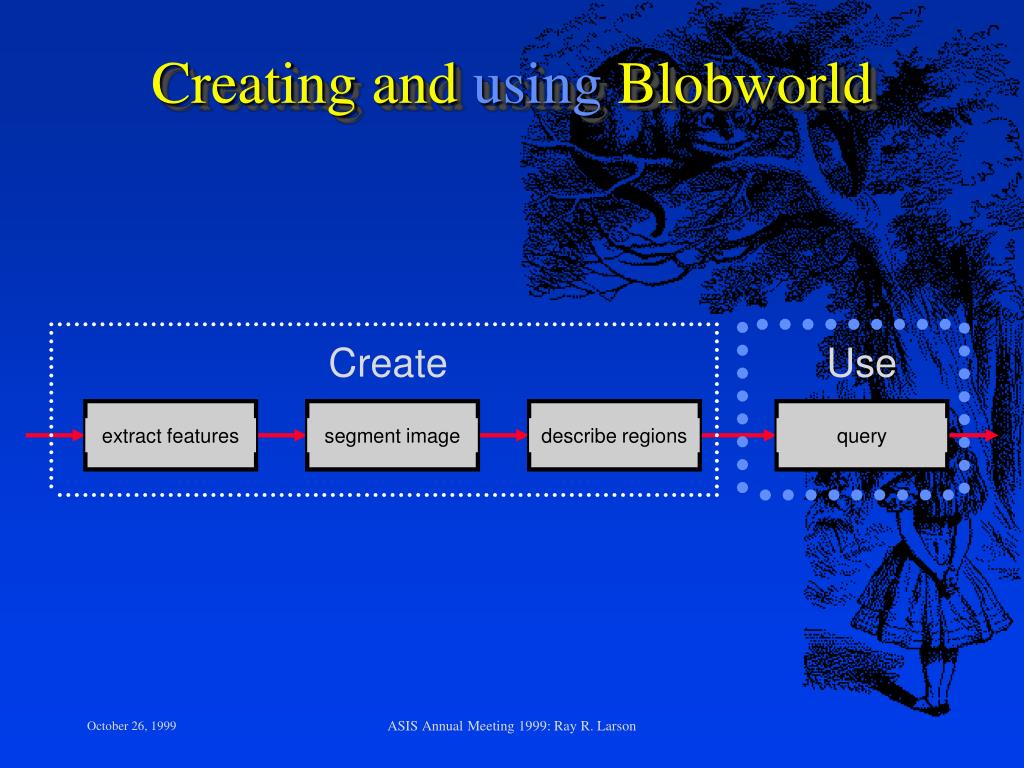Select the 'Use' group label
The width and height of the screenshot is (1024, 768).
(x=861, y=363)
